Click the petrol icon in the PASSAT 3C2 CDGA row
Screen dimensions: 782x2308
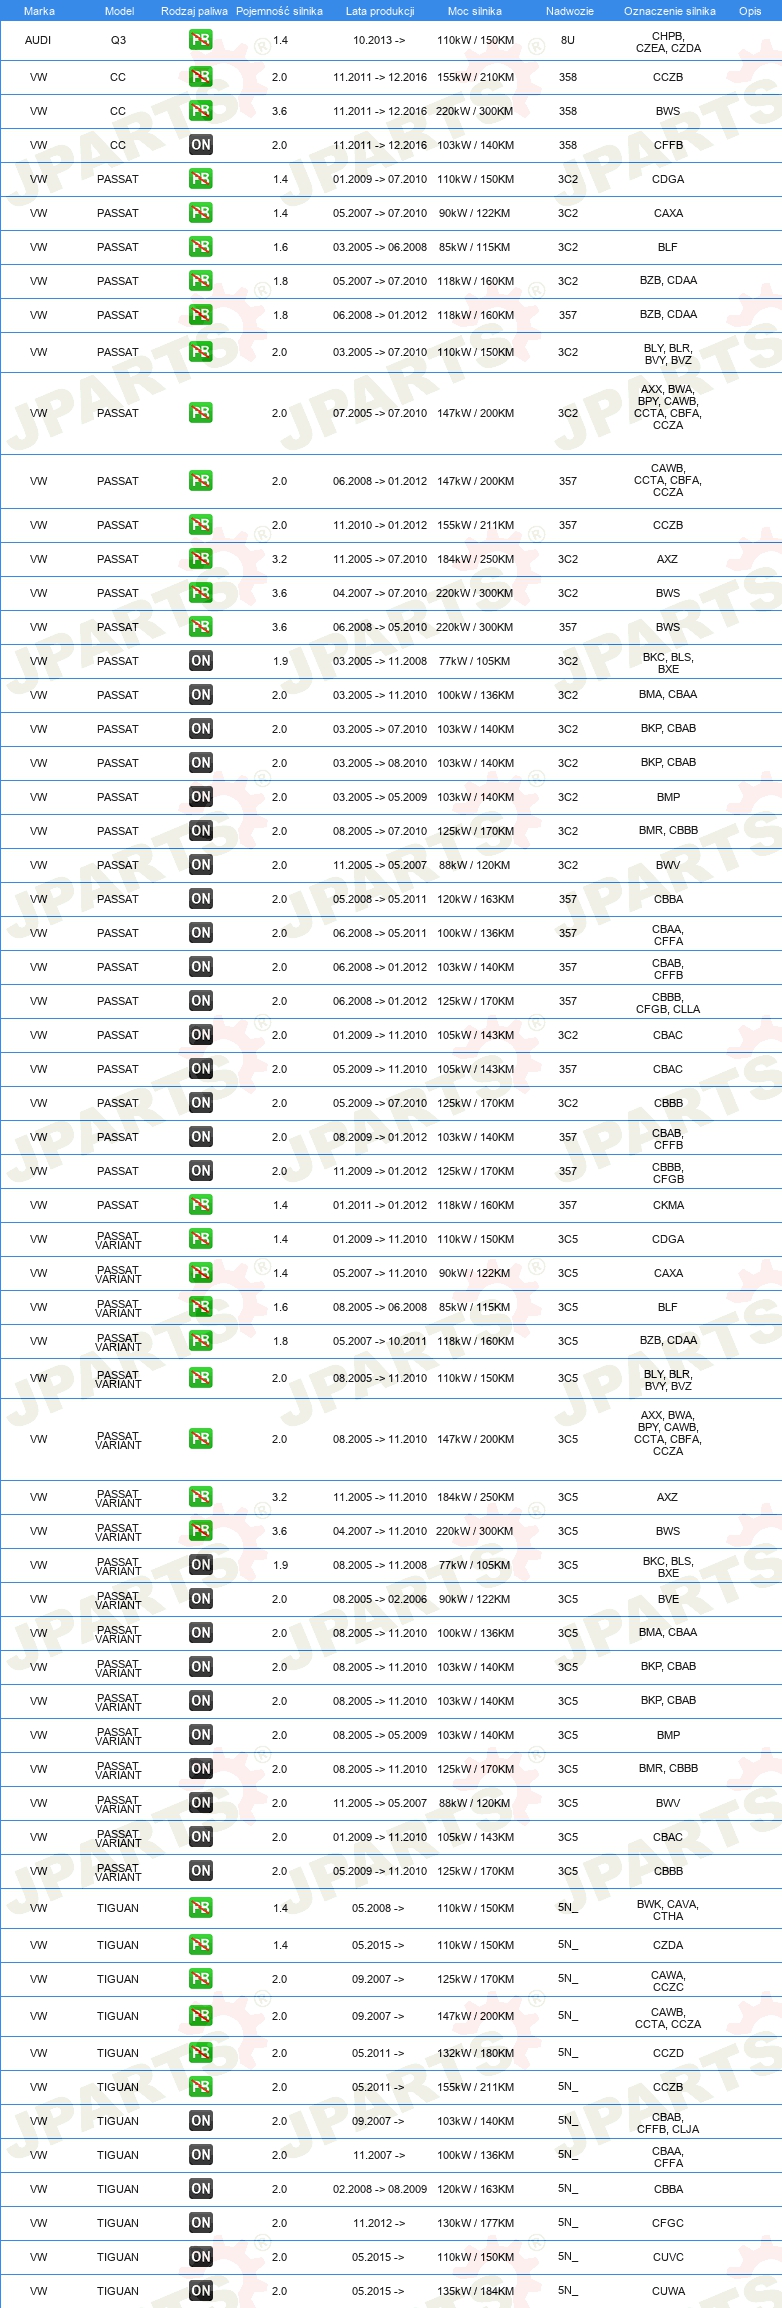click(x=201, y=179)
